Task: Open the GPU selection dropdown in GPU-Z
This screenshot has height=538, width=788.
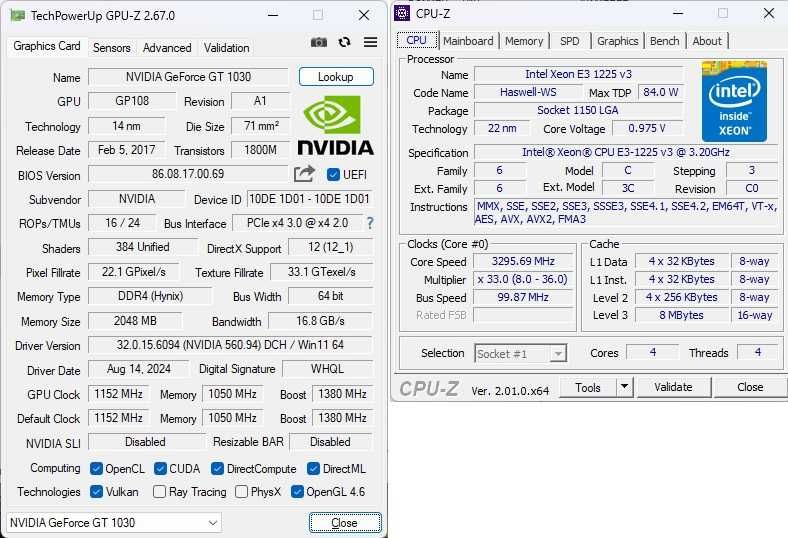Action: [x=114, y=522]
